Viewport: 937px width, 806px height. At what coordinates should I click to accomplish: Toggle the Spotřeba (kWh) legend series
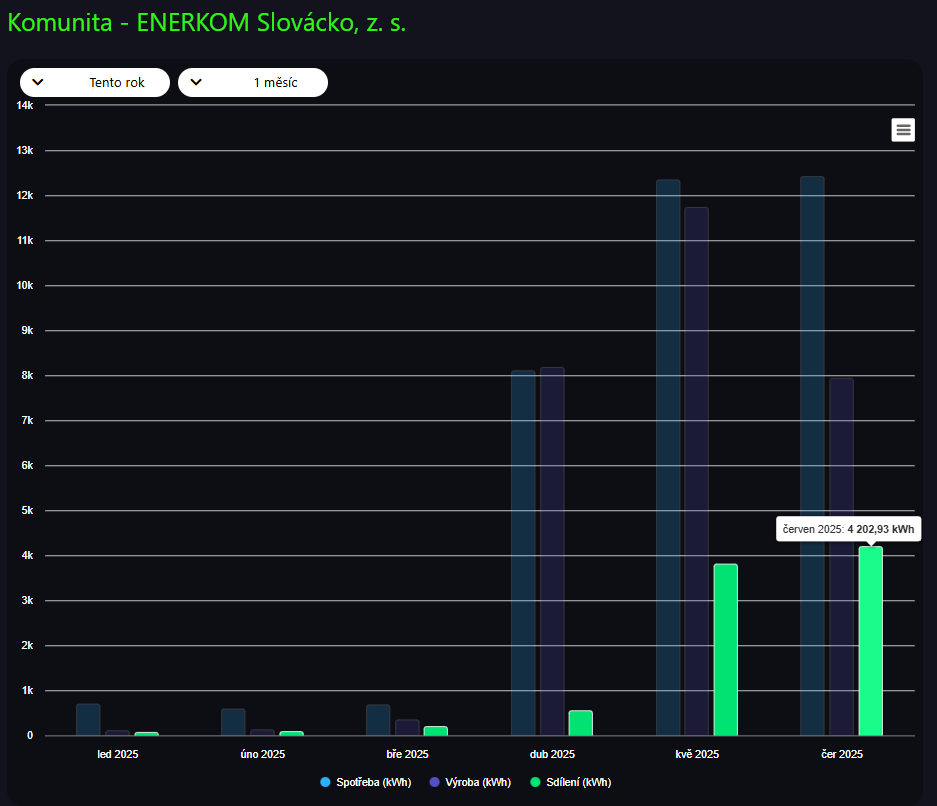(x=366, y=782)
